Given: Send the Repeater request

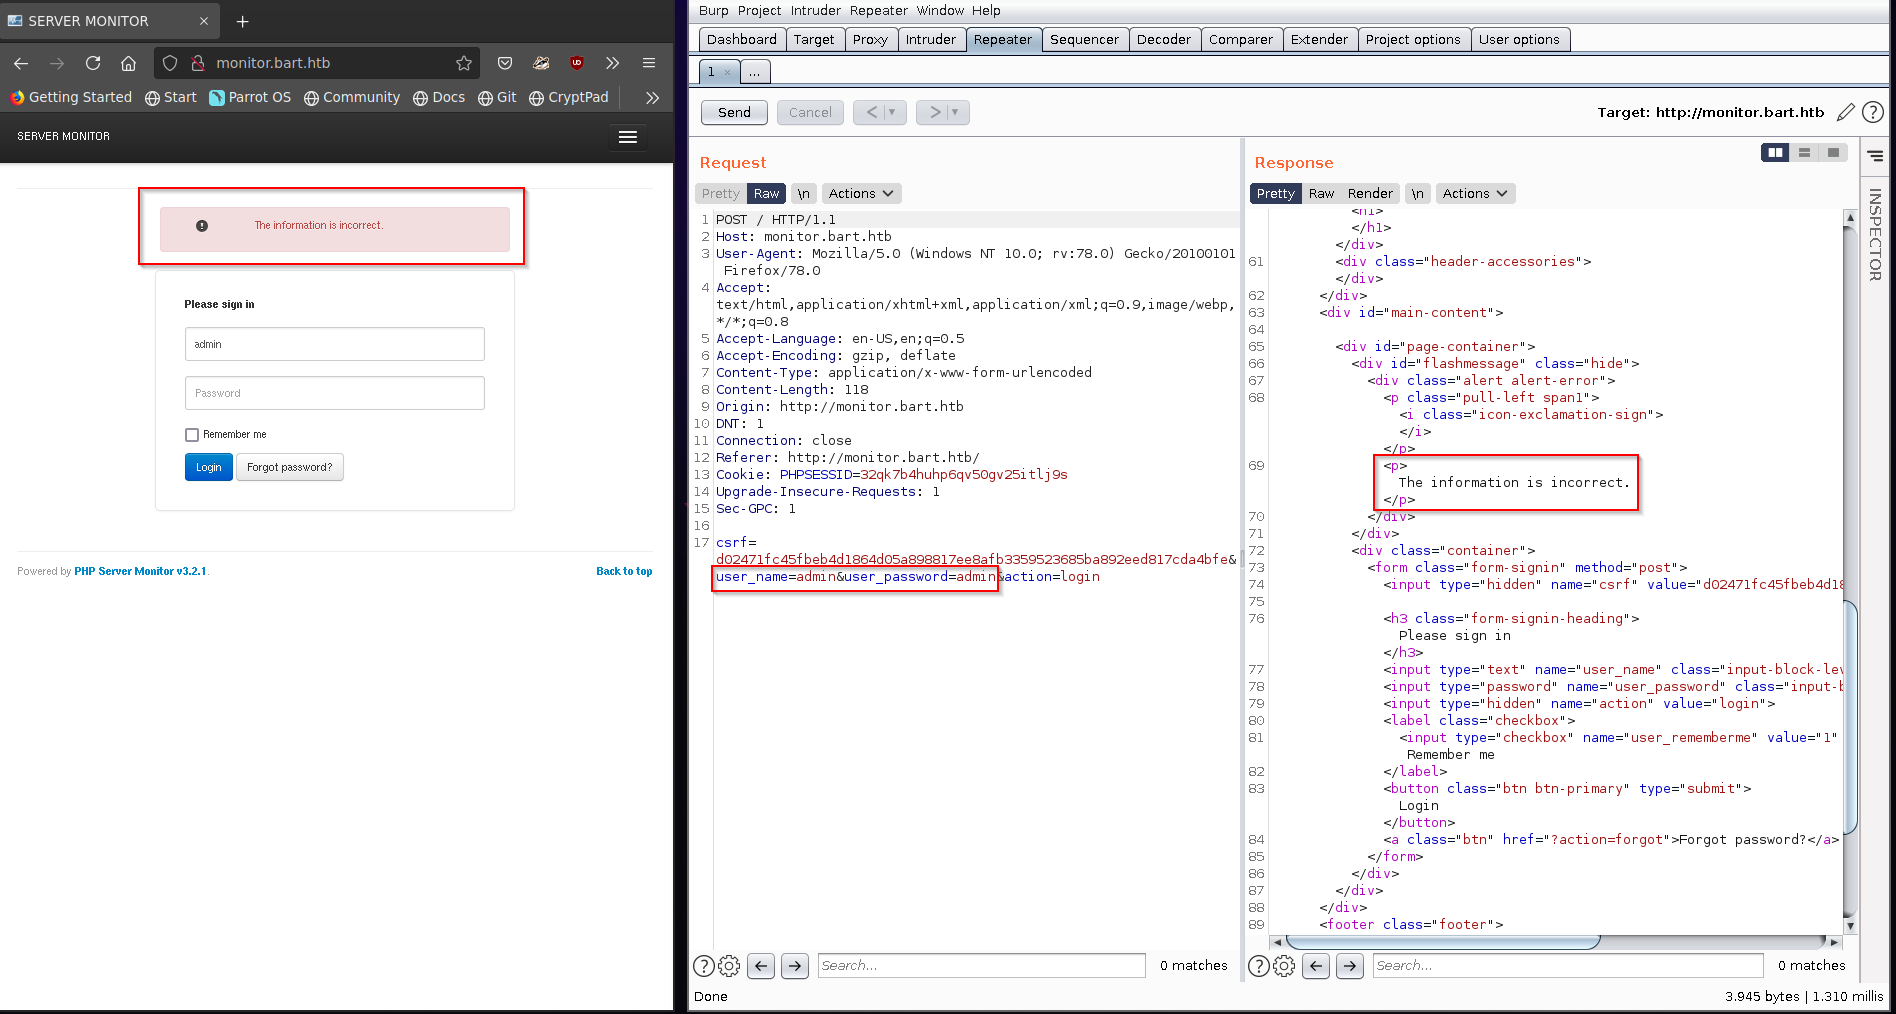Looking at the screenshot, I should (734, 112).
